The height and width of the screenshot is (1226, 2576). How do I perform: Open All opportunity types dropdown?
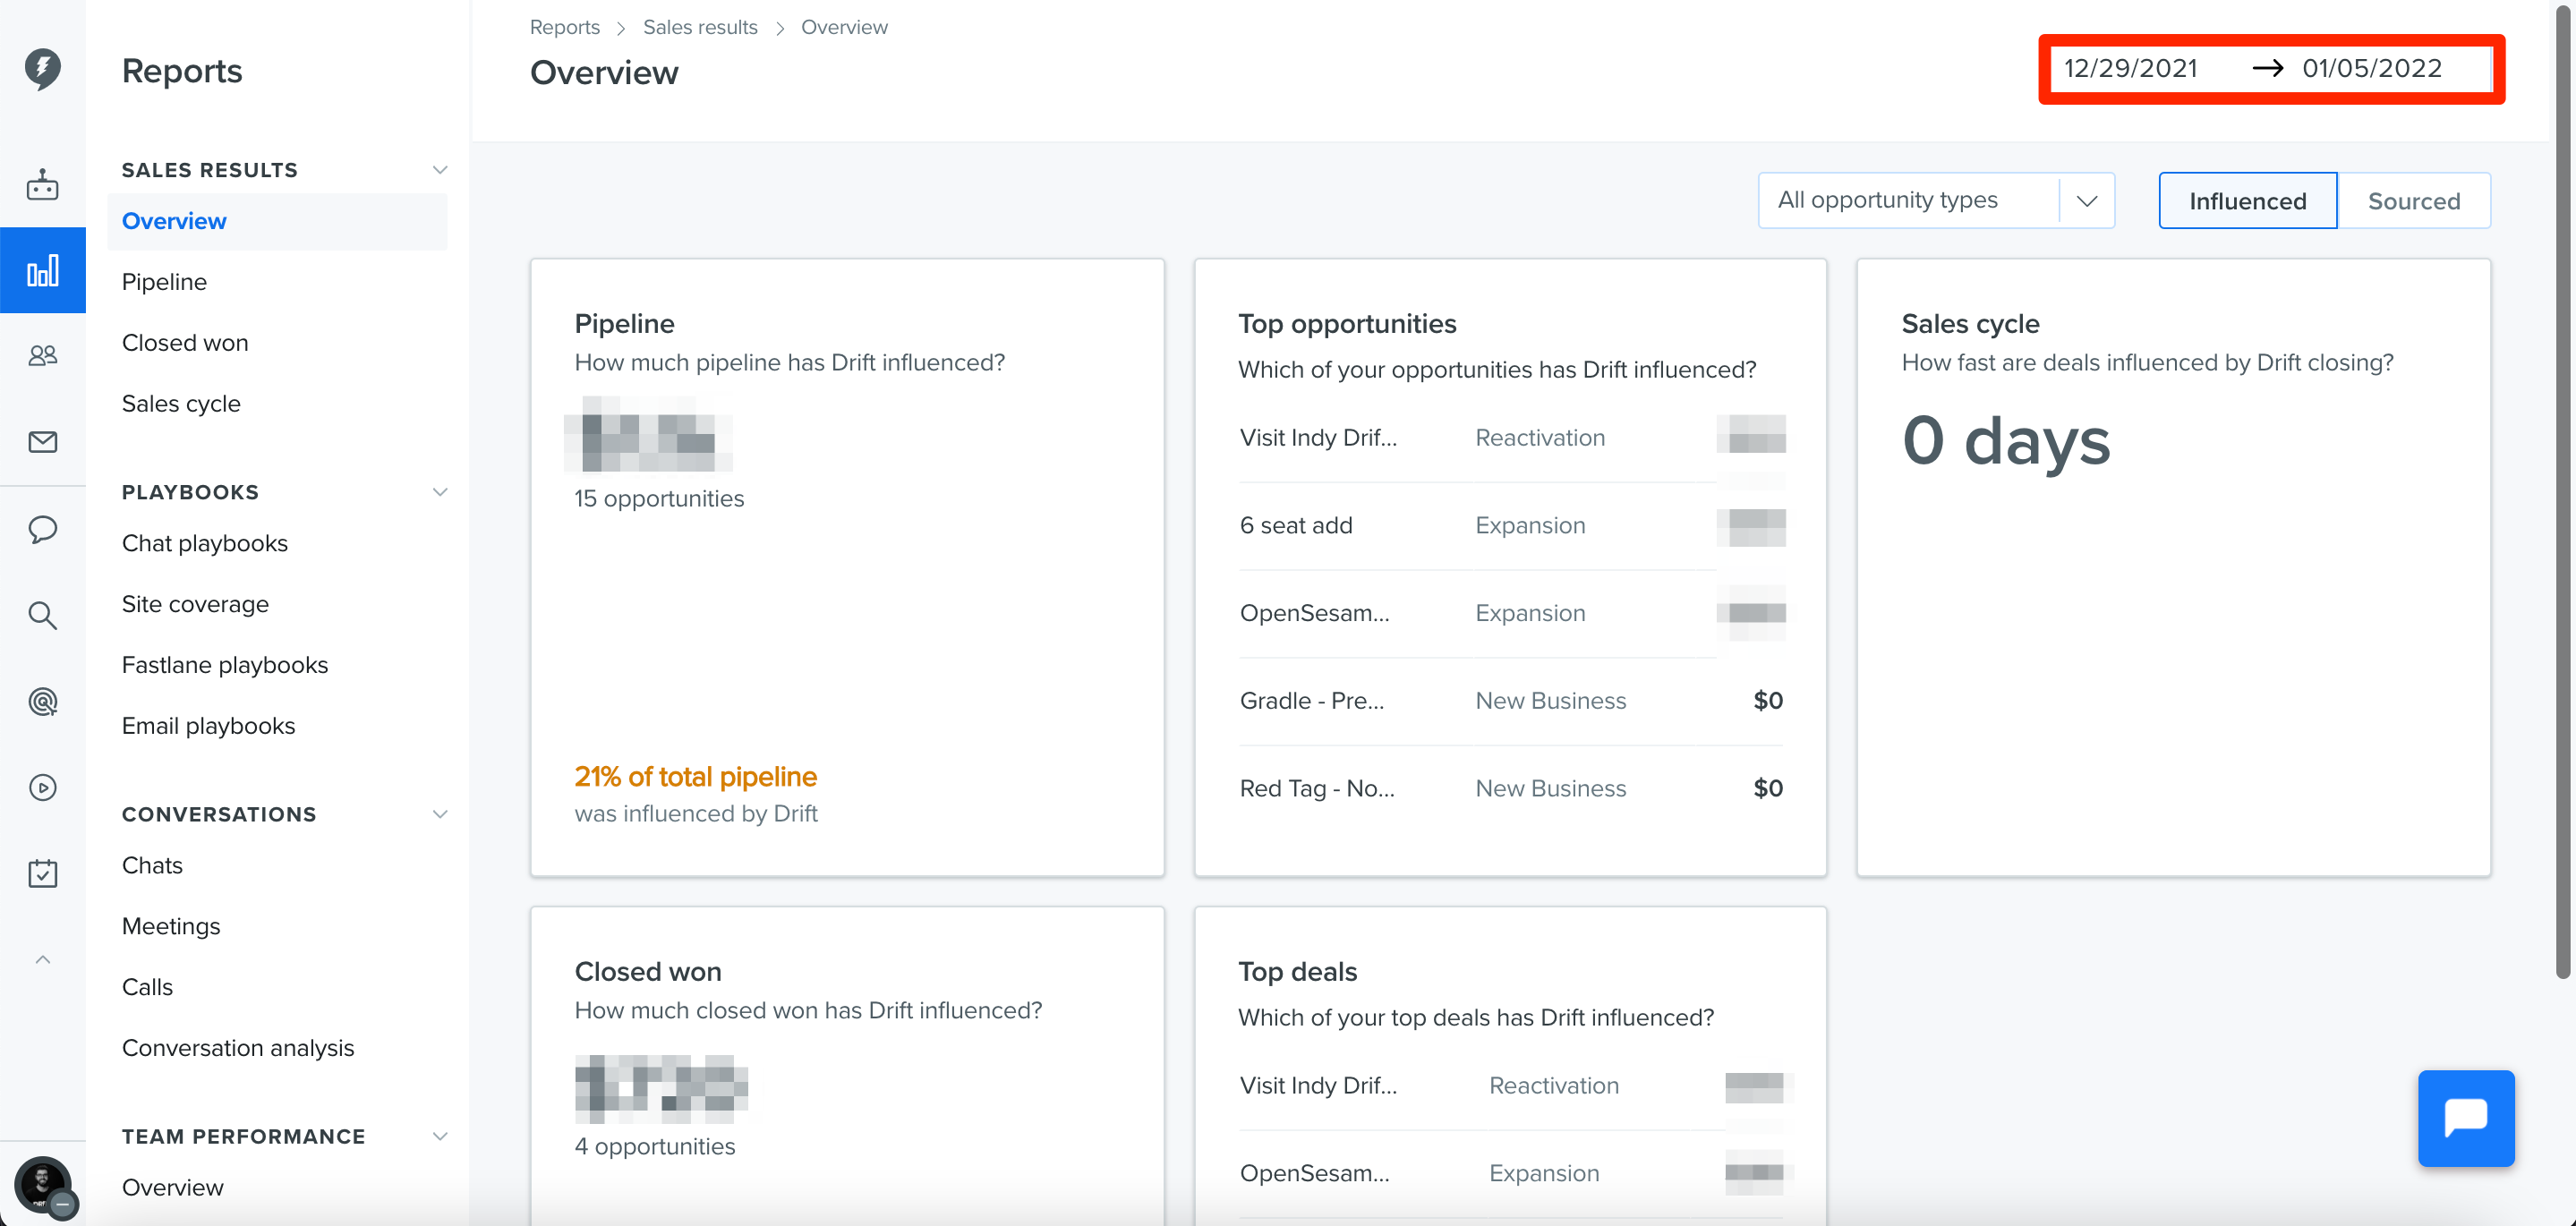coord(1935,200)
